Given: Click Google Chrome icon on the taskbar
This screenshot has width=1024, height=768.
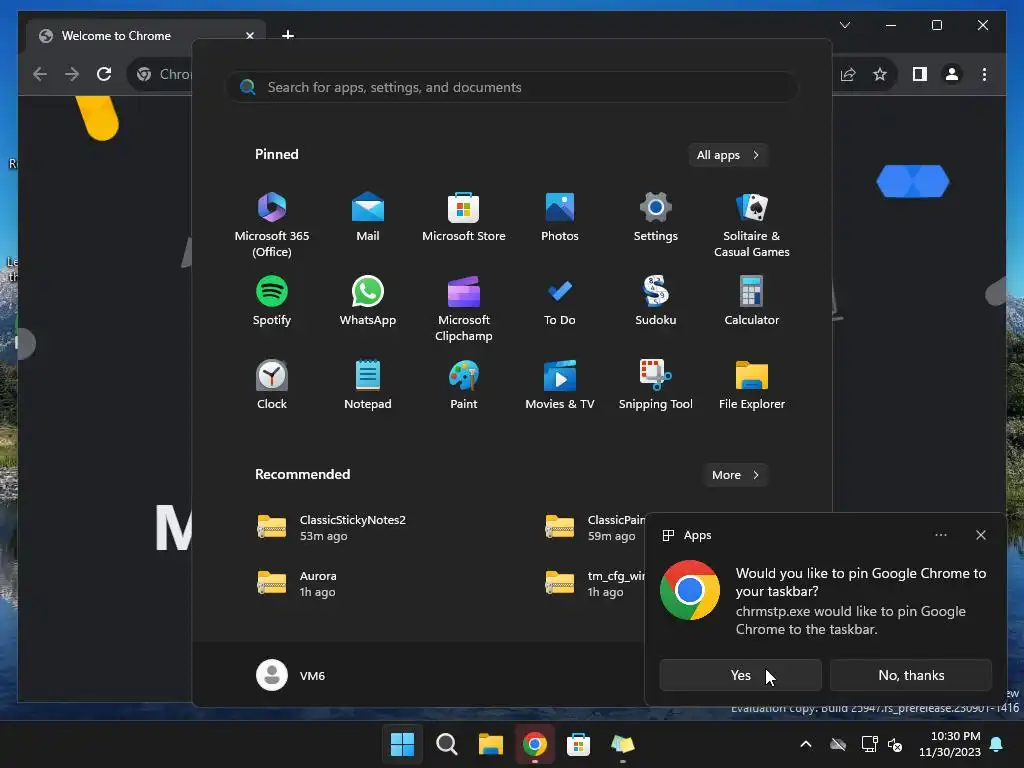Looking at the screenshot, I should 534,744.
